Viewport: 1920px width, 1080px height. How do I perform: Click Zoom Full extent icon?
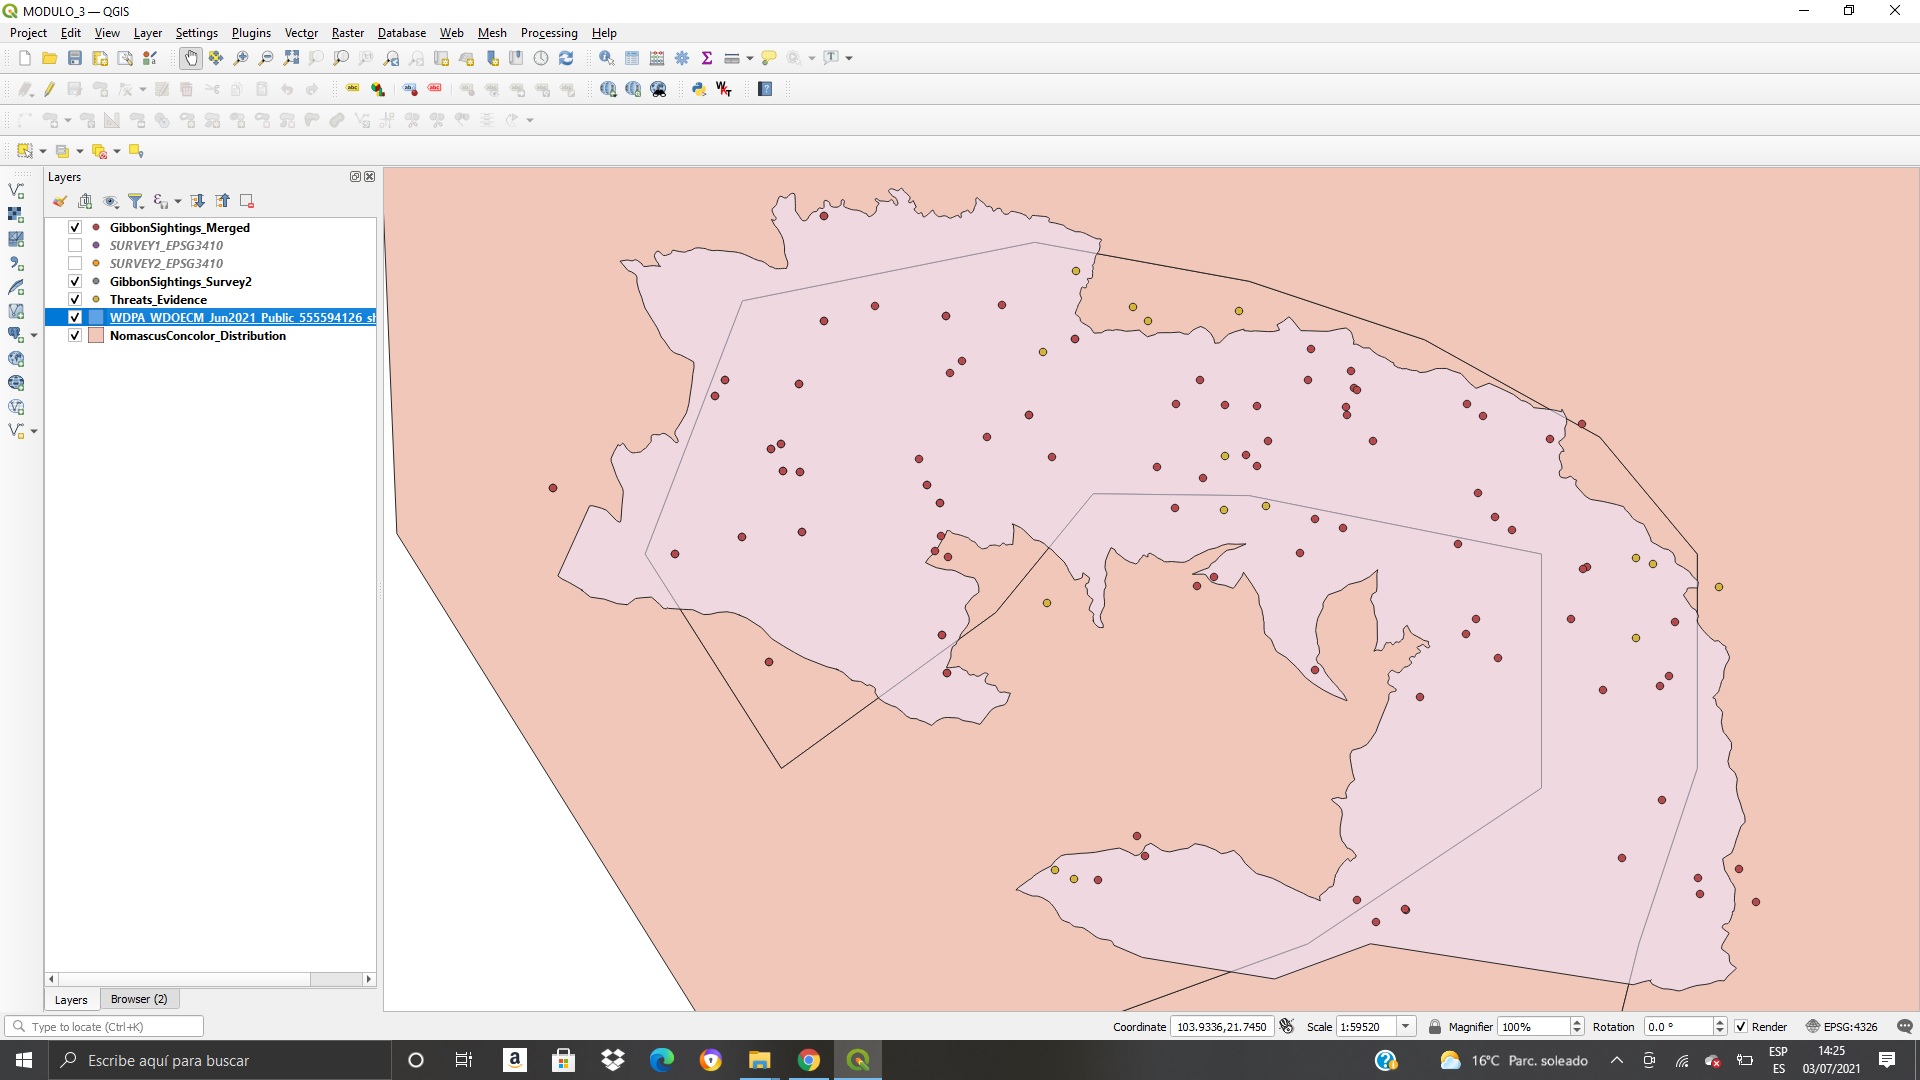click(291, 58)
